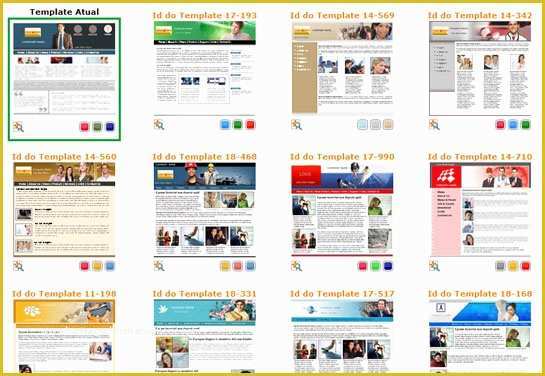Choose the pink color for Template 18-468
The height and width of the screenshot is (376, 545).
click(x=238, y=266)
